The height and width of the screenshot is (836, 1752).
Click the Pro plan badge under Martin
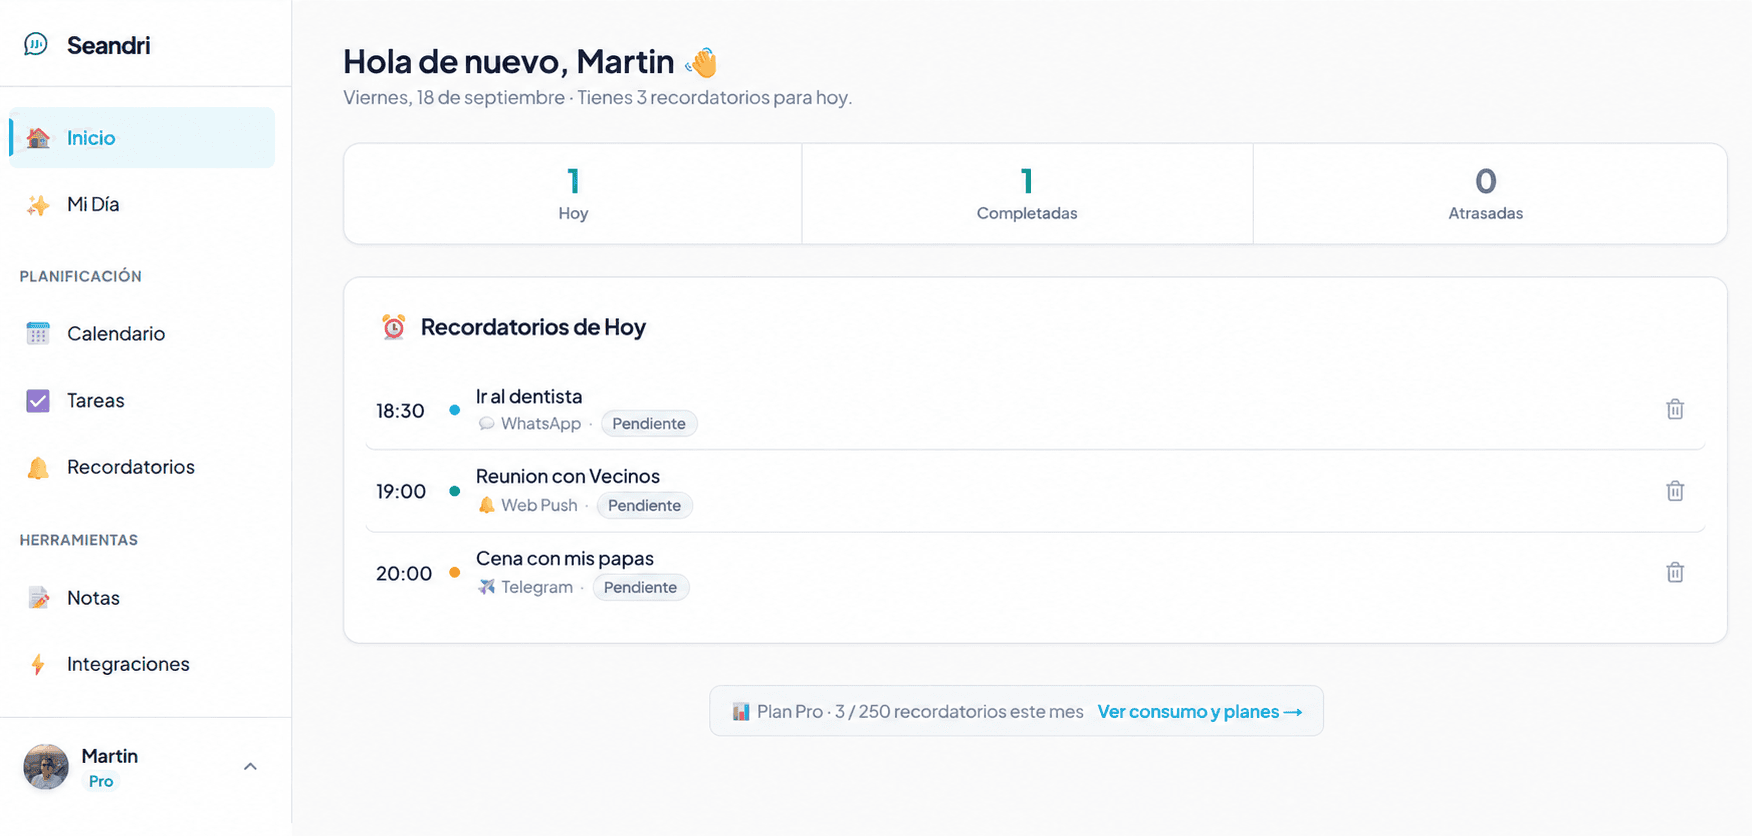(x=101, y=782)
